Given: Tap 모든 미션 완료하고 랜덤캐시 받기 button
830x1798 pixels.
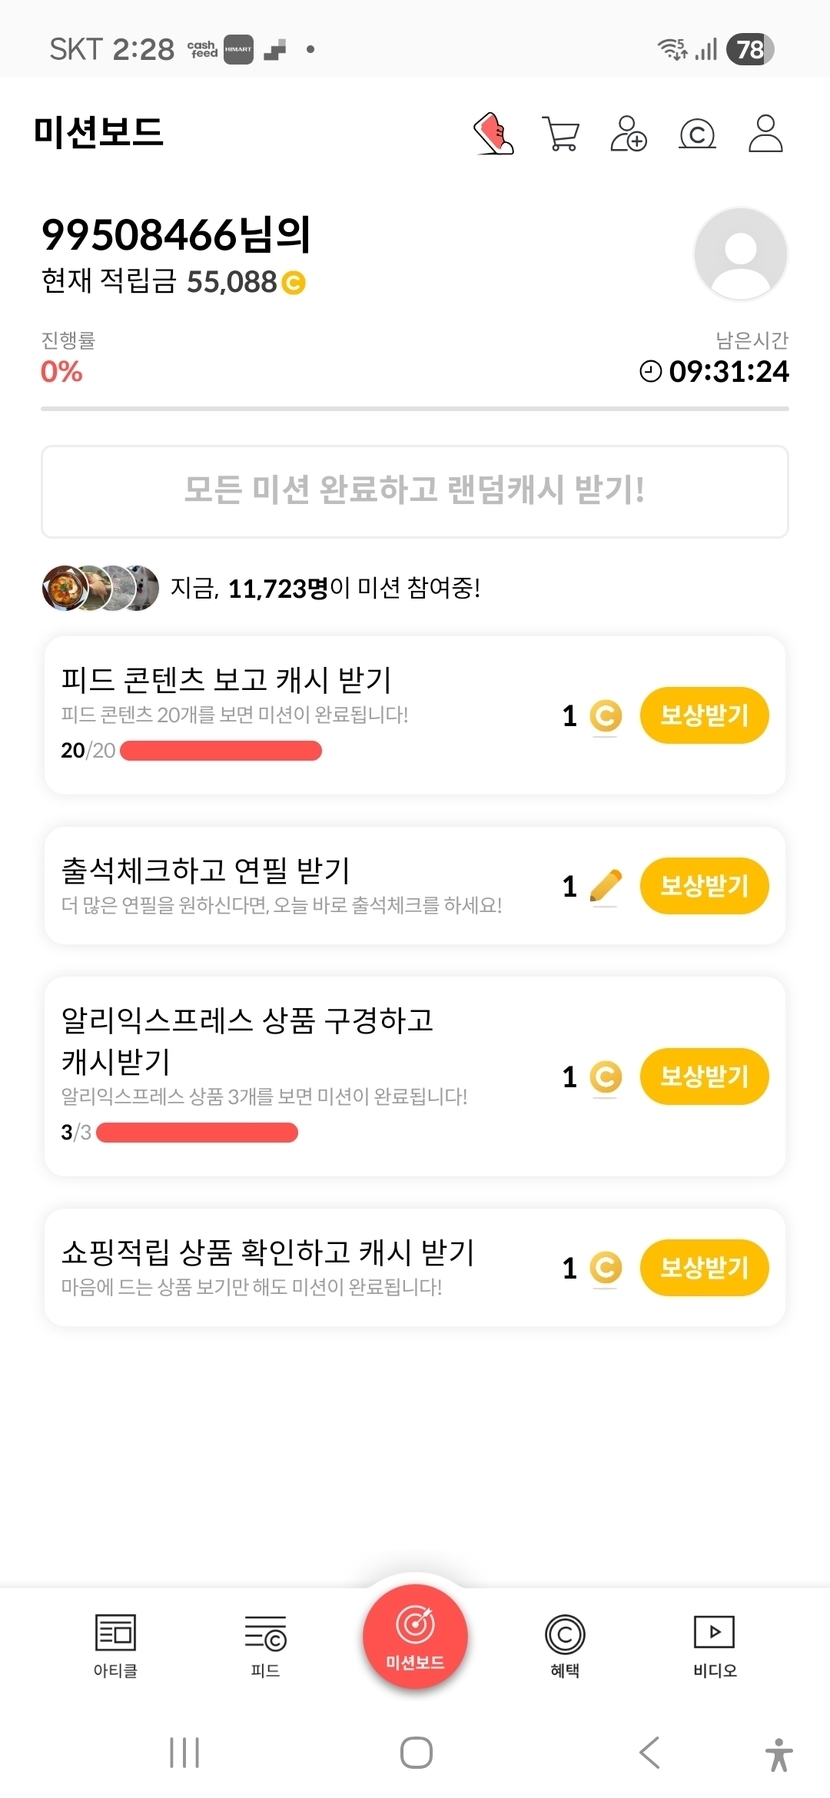Looking at the screenshot, I should [415, 491].
